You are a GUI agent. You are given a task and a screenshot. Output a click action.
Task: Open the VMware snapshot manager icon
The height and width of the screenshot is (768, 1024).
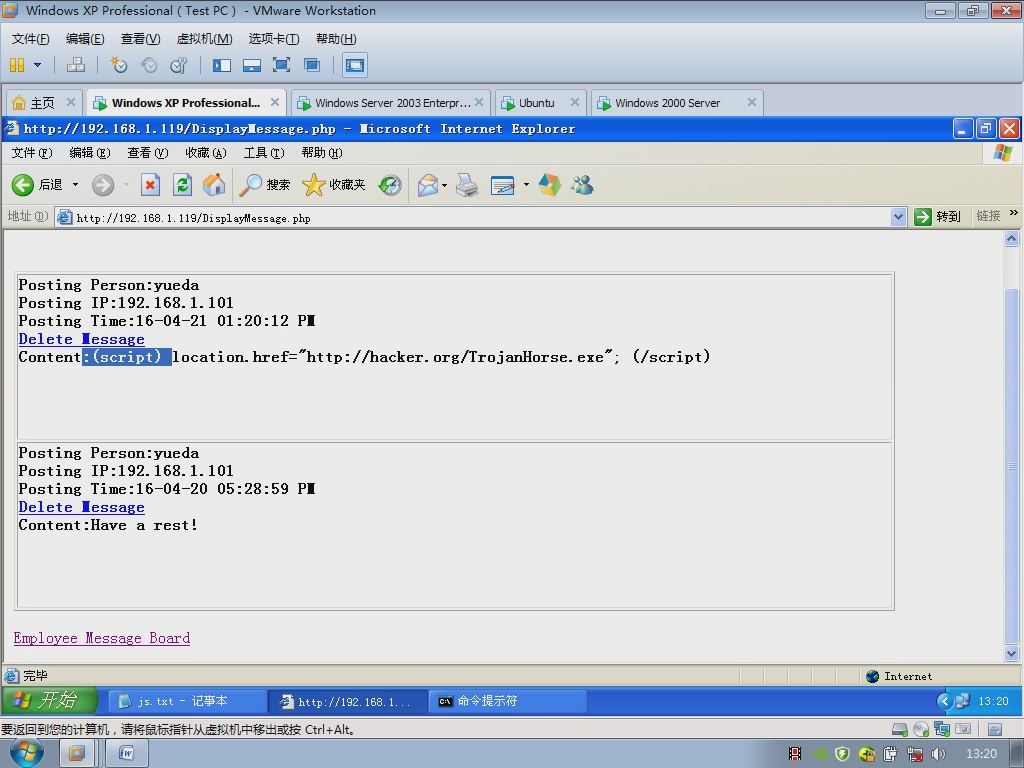[178, 65]
